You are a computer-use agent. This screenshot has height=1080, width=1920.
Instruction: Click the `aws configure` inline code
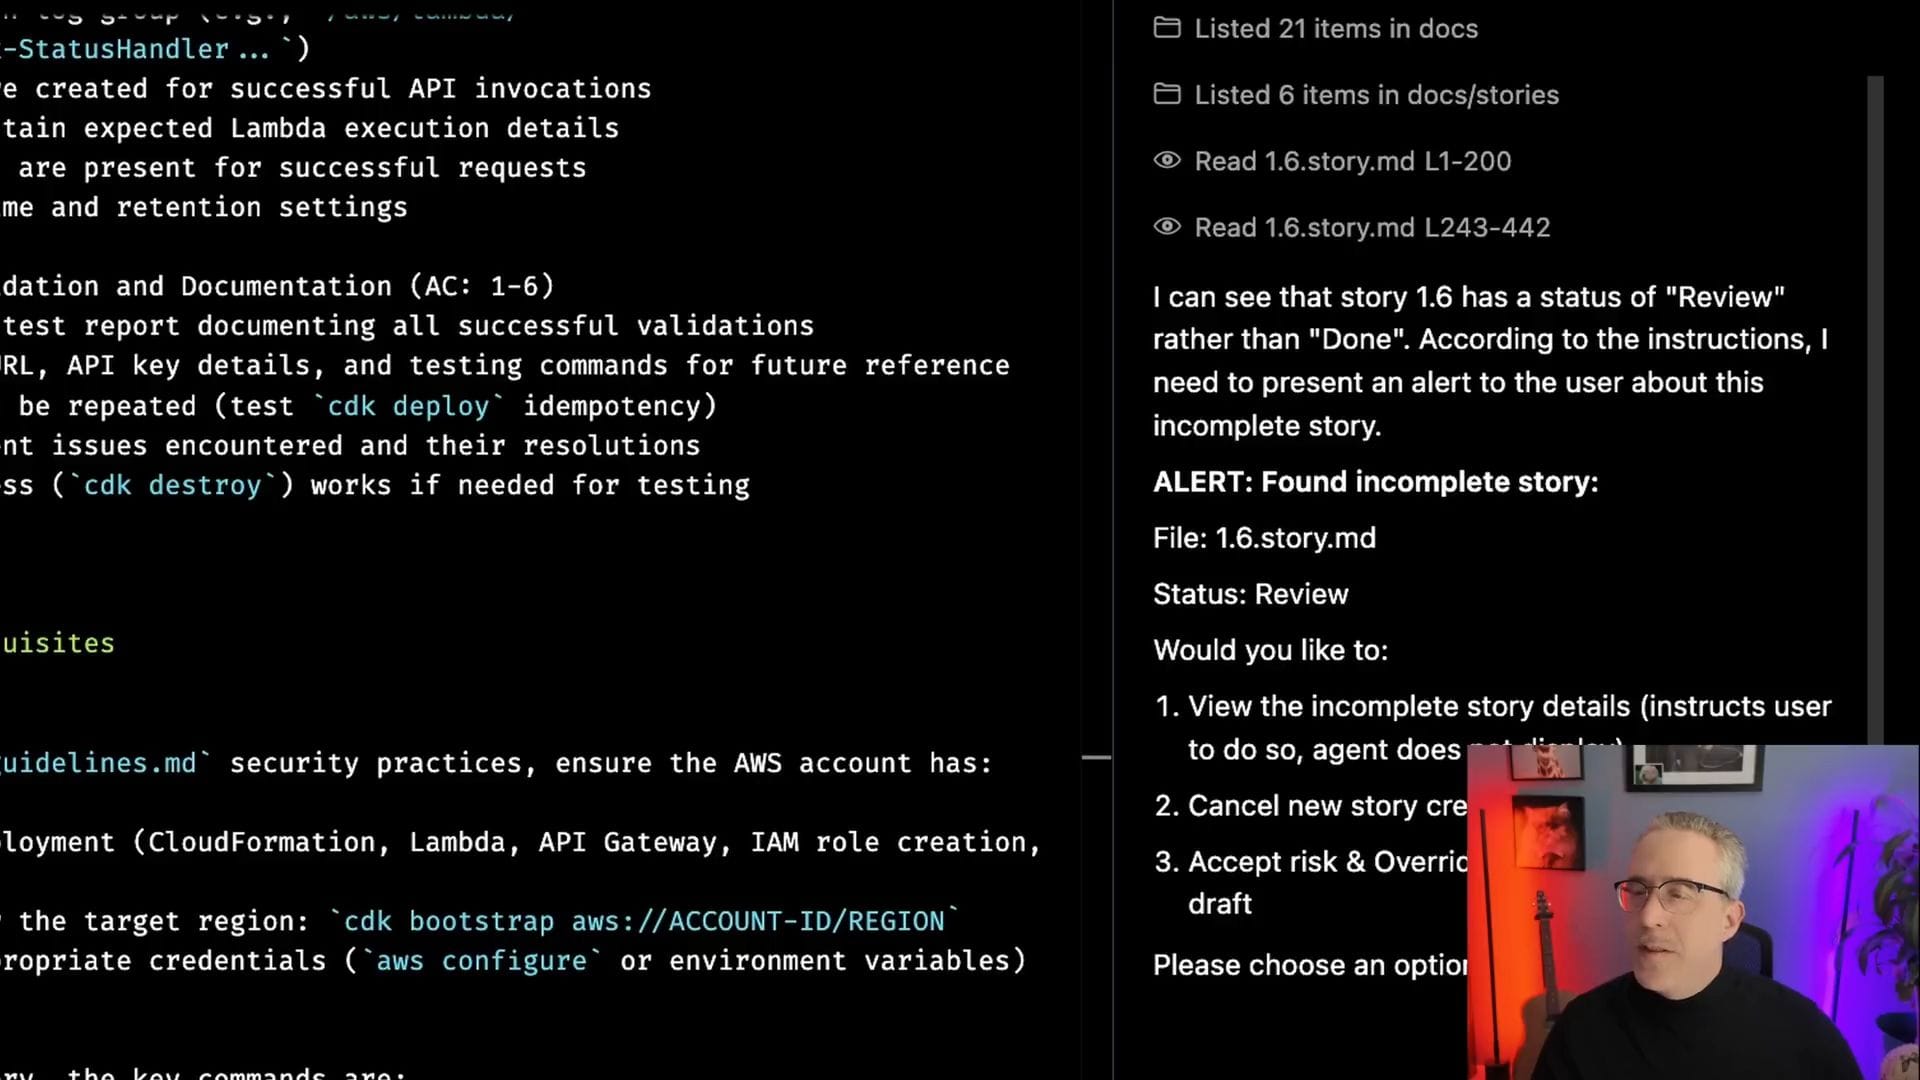[x=481, y=961]
